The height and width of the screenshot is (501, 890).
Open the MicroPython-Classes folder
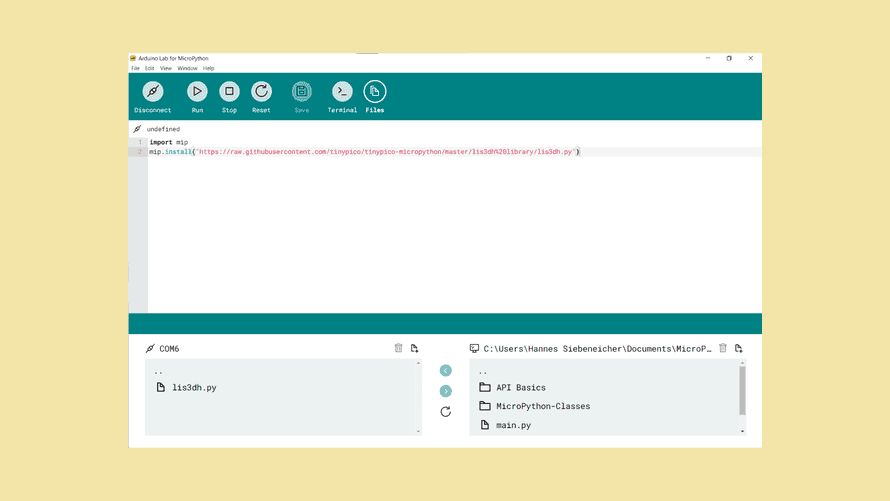click(542, 406)
